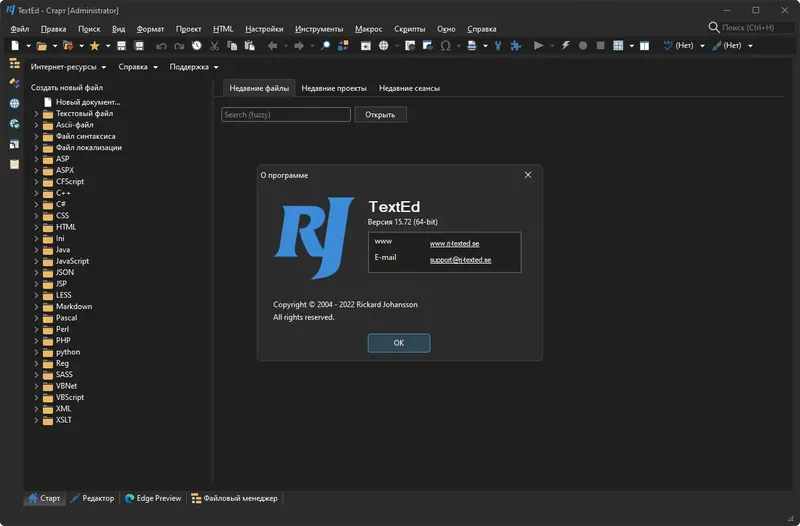Select the XSLT tree item
Image resolution: width=800 pixels, height=526 pixels.
[x=64, y=420]
